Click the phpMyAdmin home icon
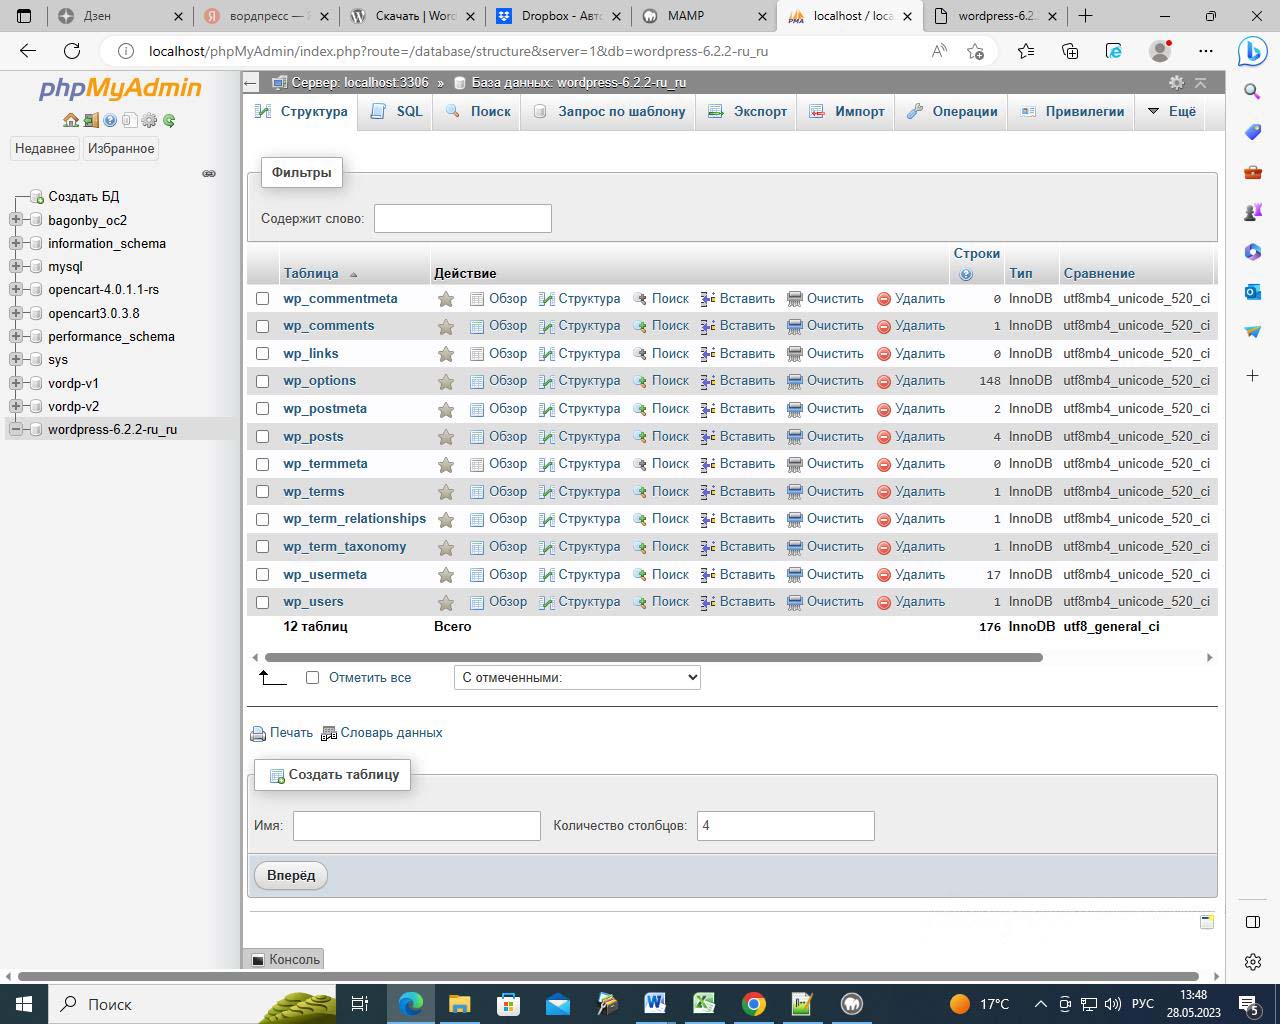Screen dimensions: 1280x1024 click(x=70, y=120)
